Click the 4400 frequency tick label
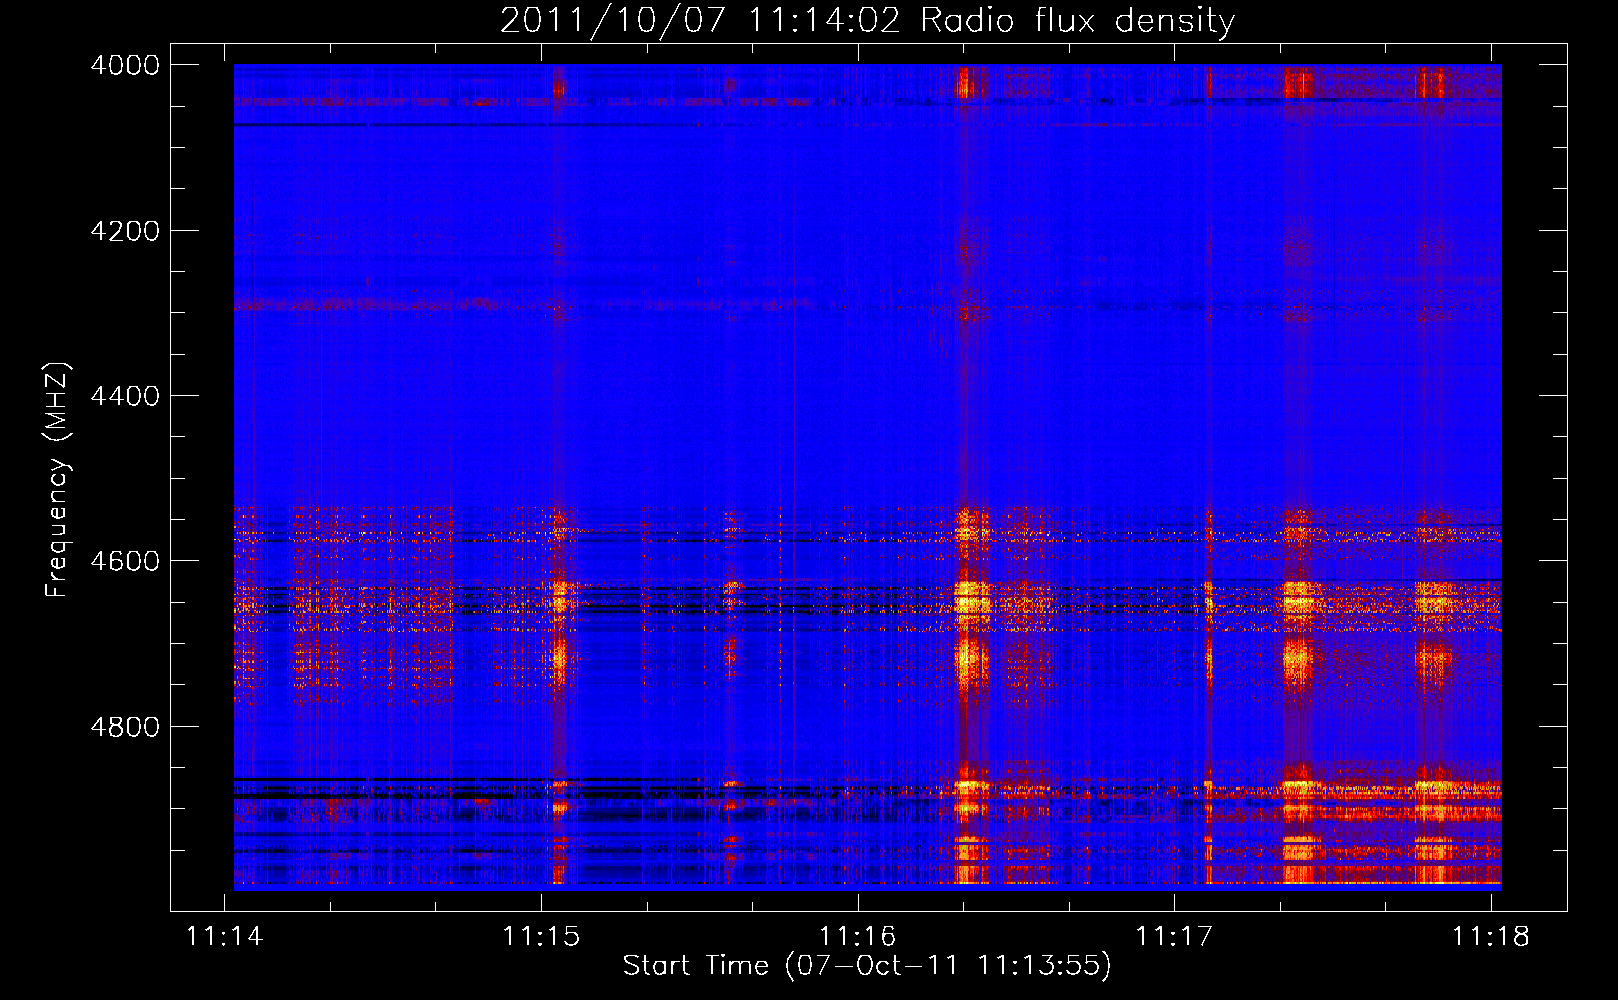This screenshot has width=1618, height=1000. [125, 396]
